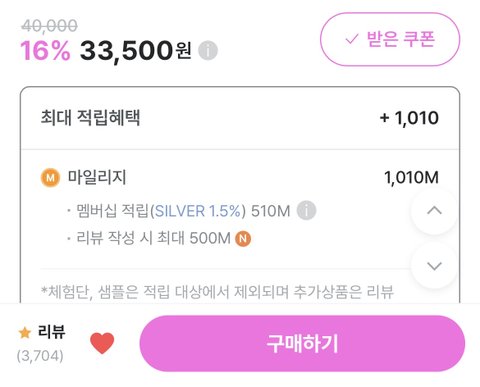Click checkmark icon in 받은 쿠폰 button
480x387 pixels.
tap(352, 39)
